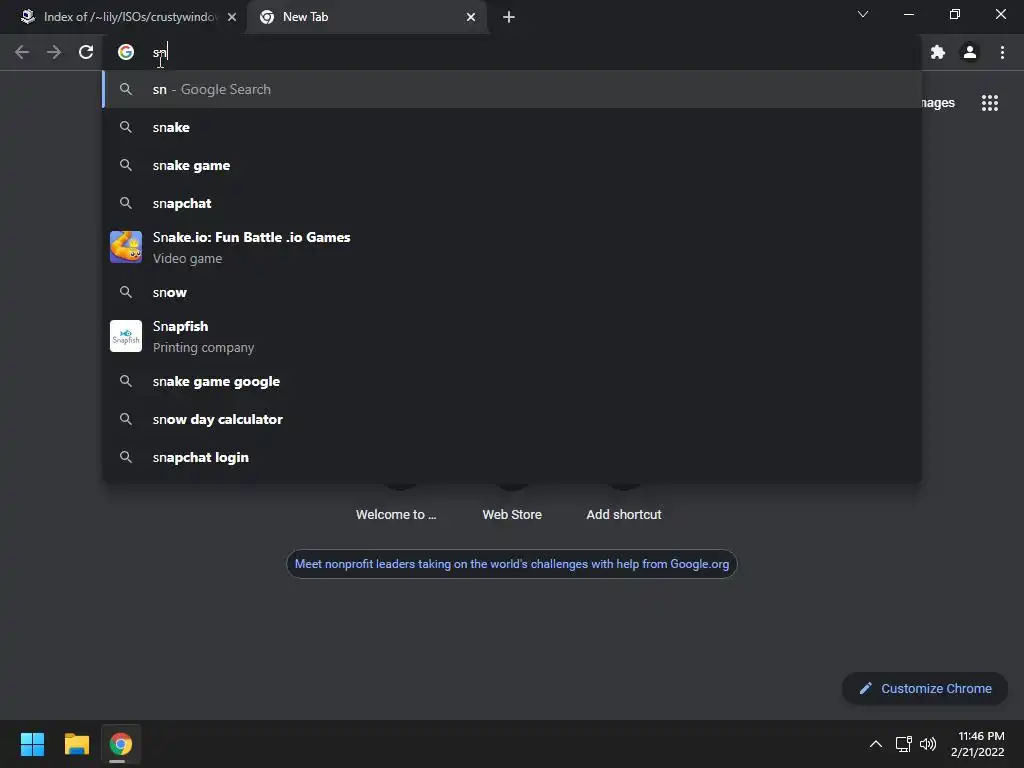1024x768 pixels.
Task: Open the Google.org nonprofit leaders link
Action: click(512, 564)
